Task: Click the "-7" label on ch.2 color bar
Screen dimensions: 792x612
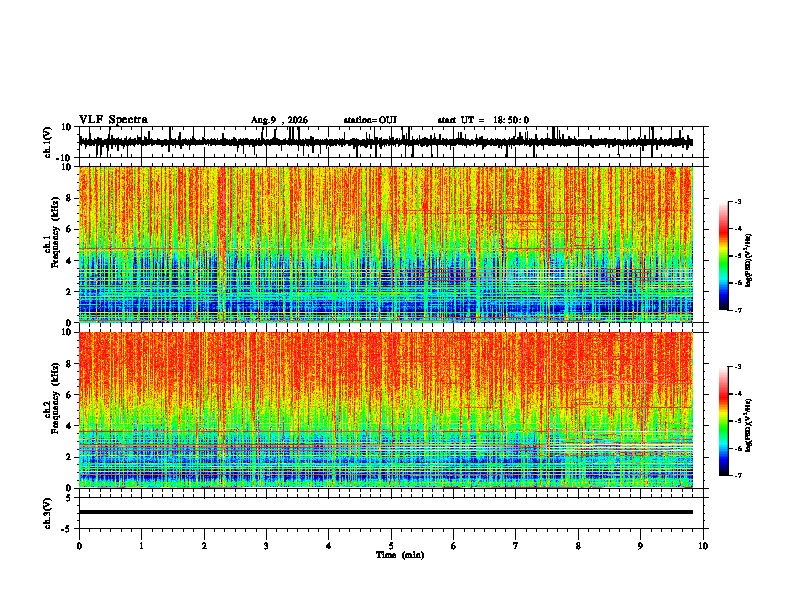Action: click(x=738, y=475)
